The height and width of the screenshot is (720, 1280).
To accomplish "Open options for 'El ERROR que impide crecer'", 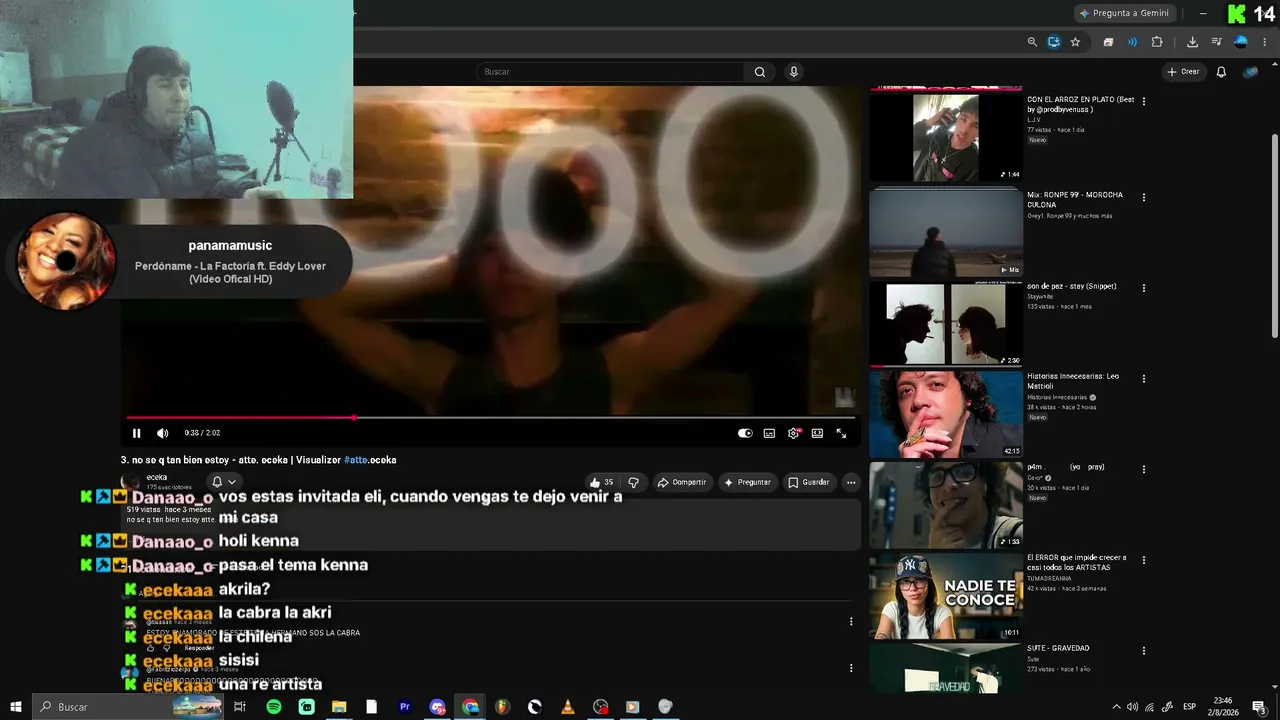I will pos(1144,559).
